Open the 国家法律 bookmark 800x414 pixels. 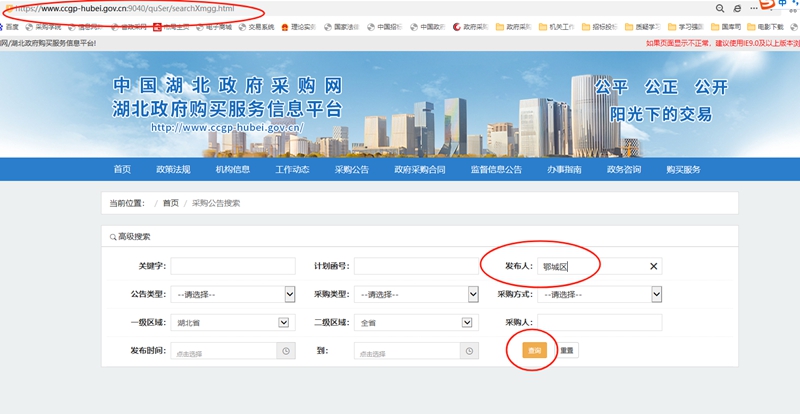point(342,27)
